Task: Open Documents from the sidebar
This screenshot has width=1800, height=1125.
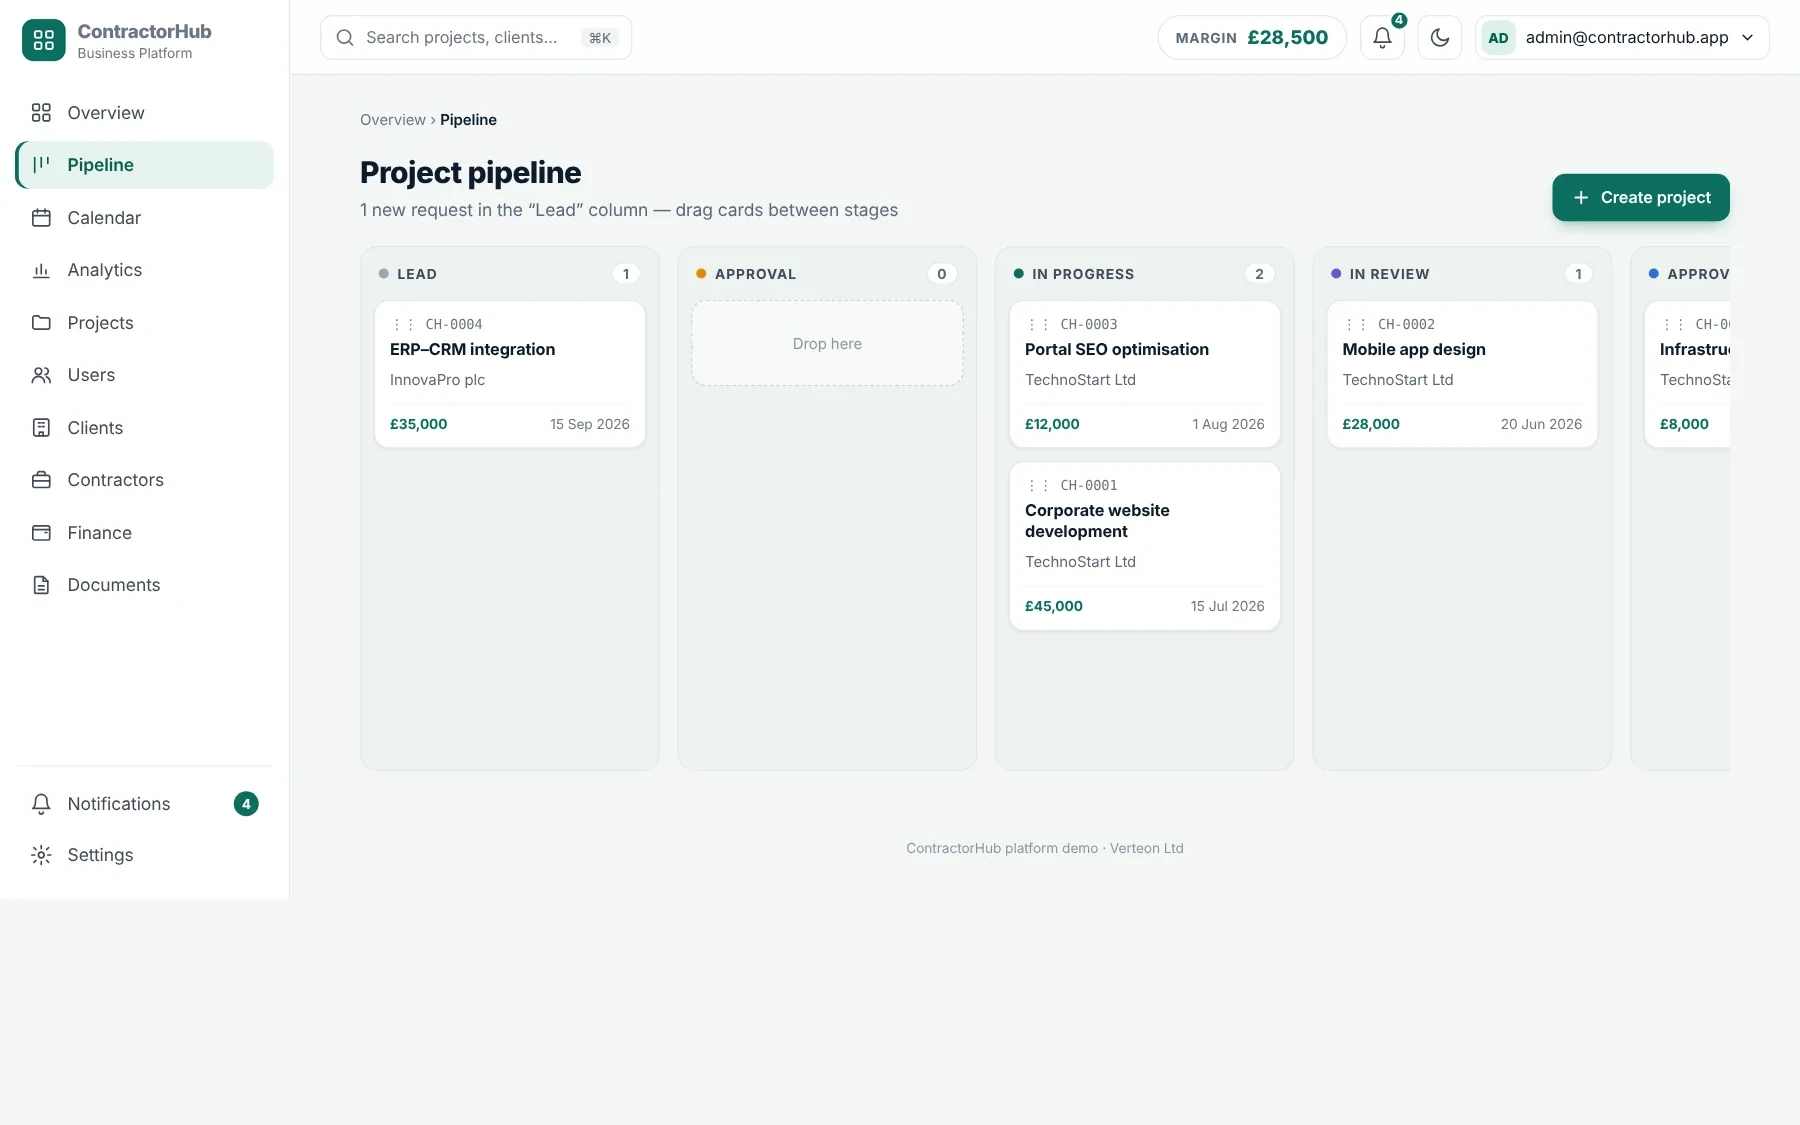Action: coord(145,585)
